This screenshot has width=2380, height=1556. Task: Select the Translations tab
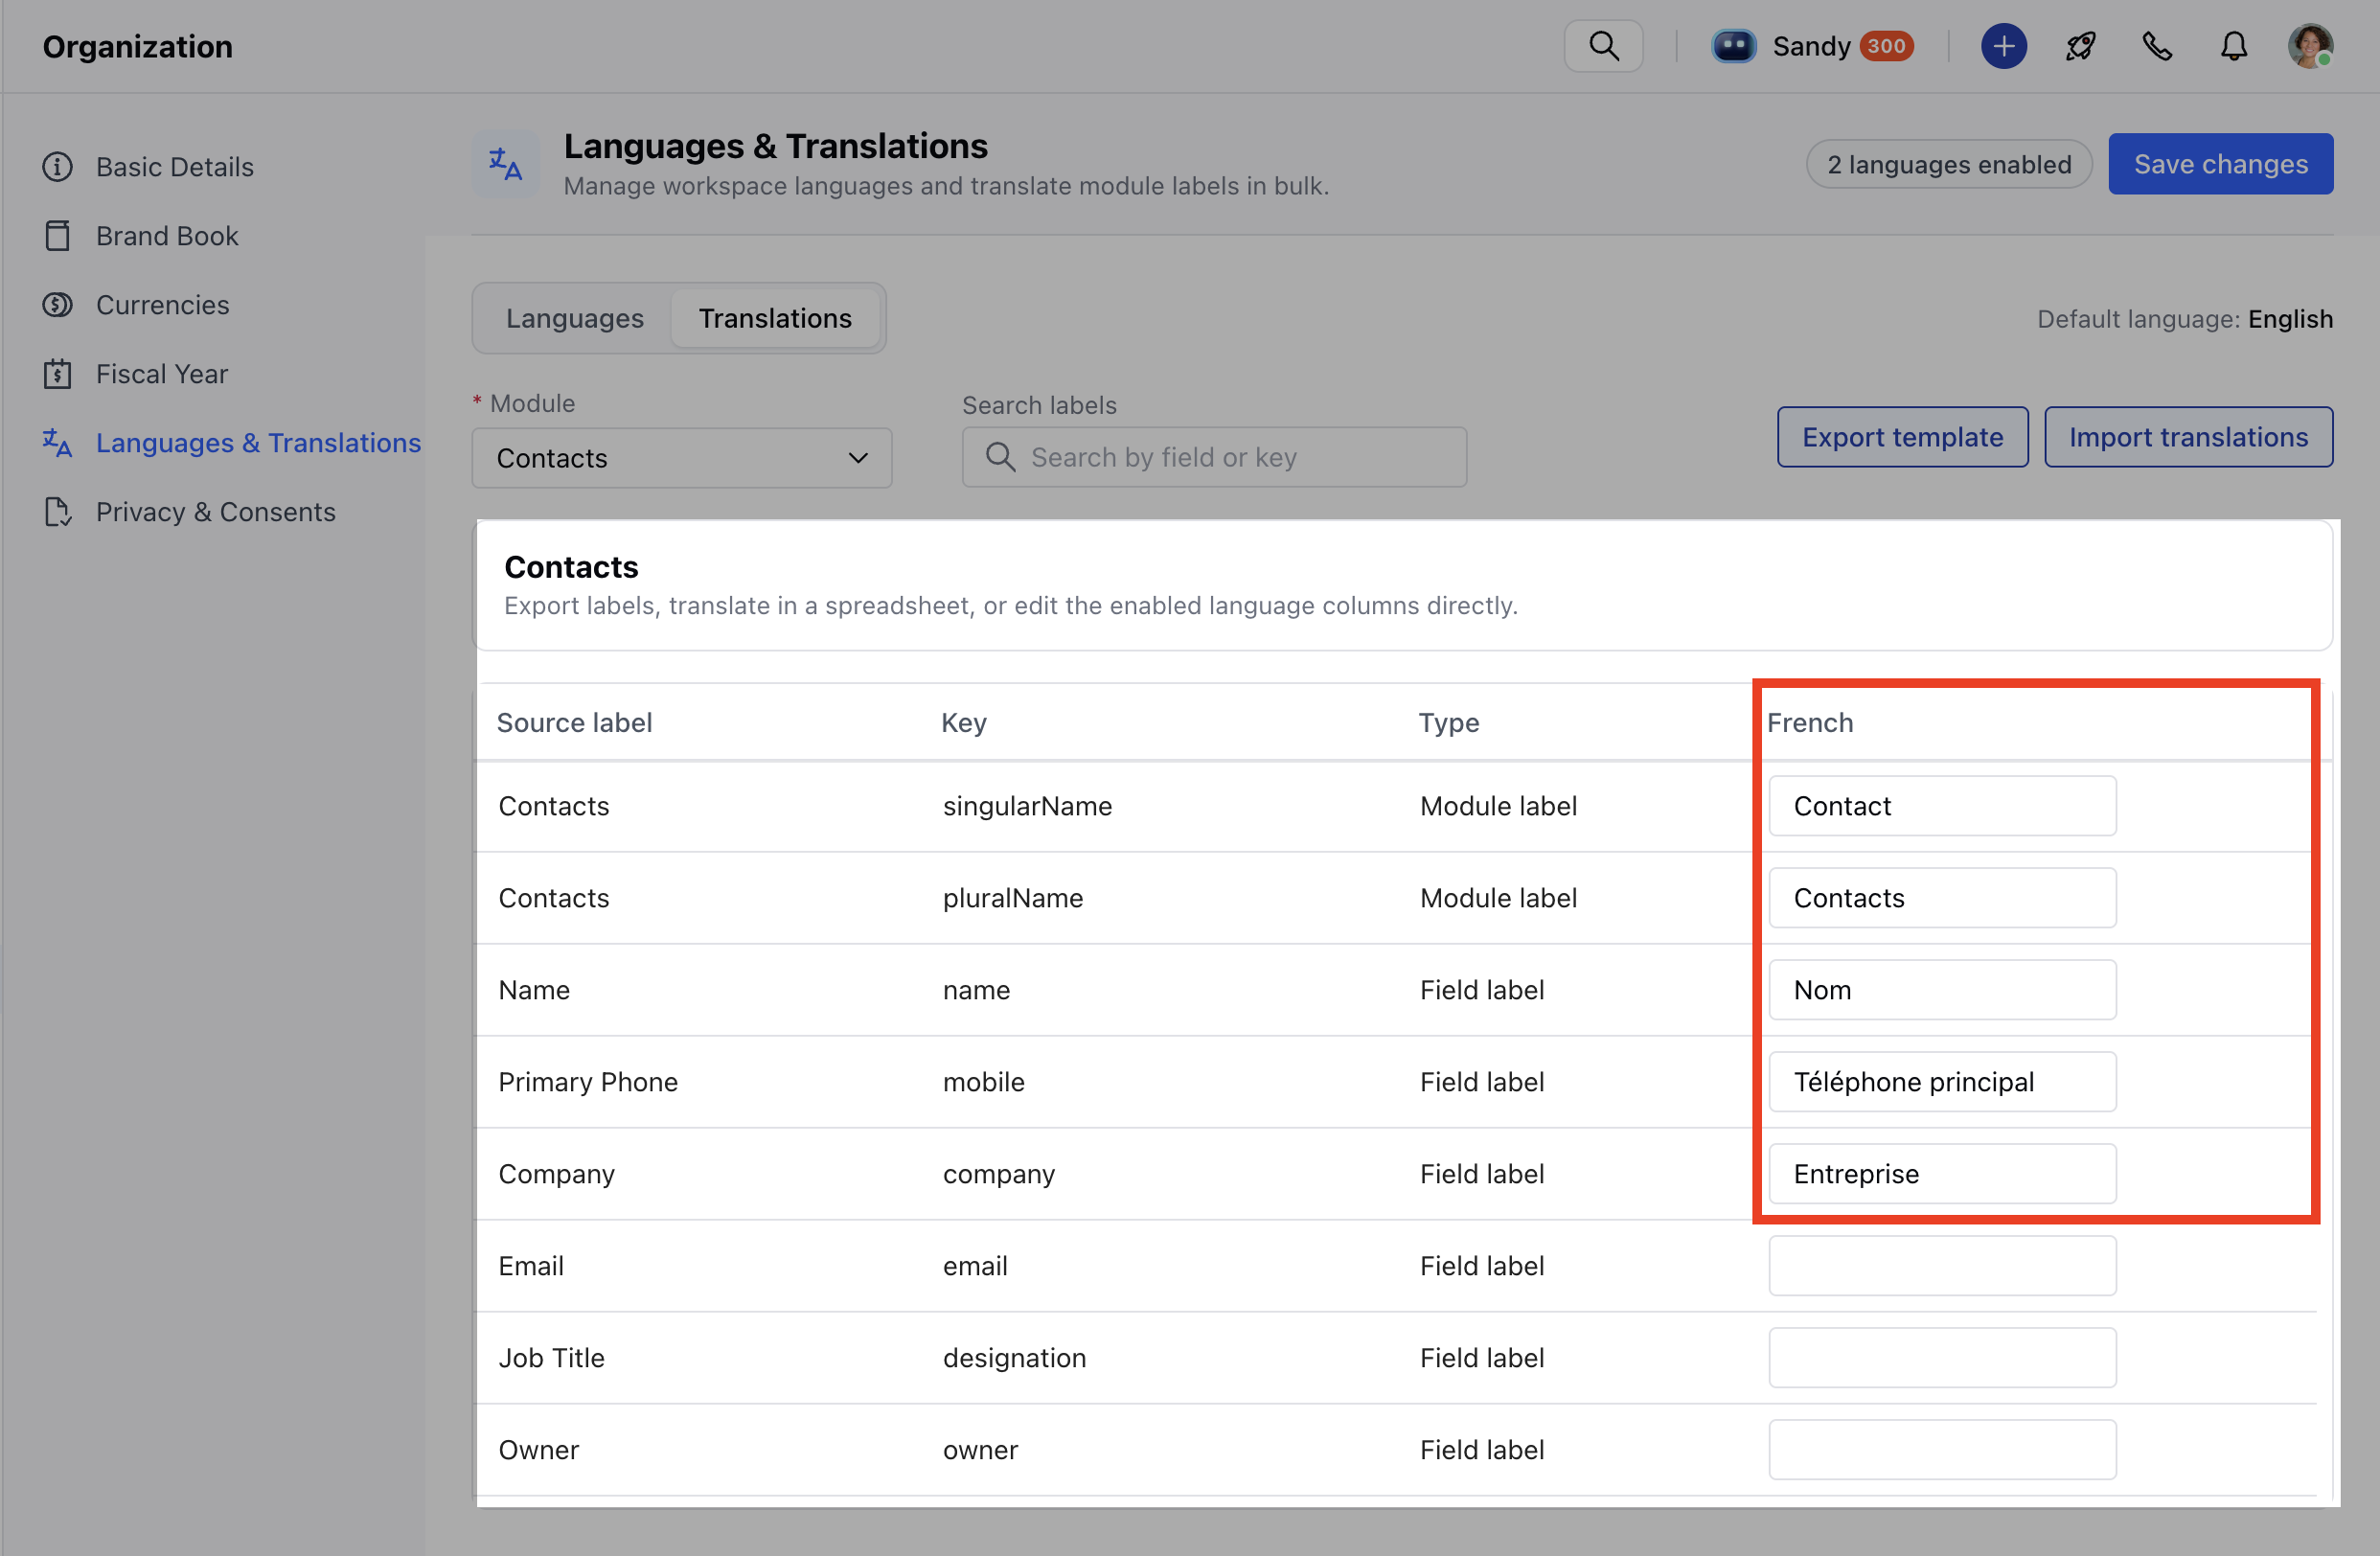coord(775,318)
